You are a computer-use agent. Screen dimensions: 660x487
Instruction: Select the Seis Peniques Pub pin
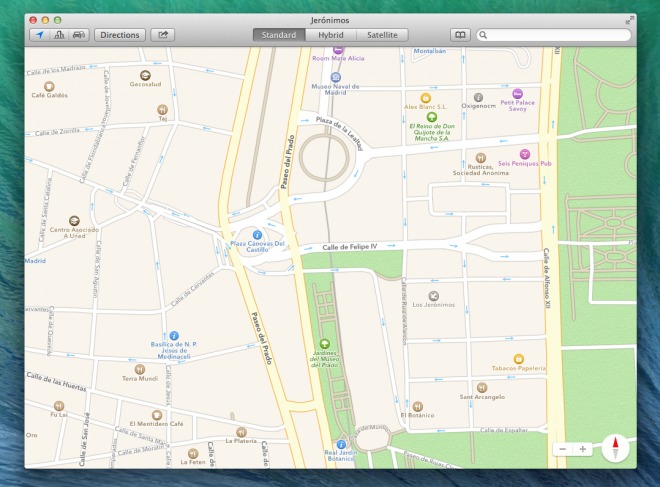tap(524, 154)
